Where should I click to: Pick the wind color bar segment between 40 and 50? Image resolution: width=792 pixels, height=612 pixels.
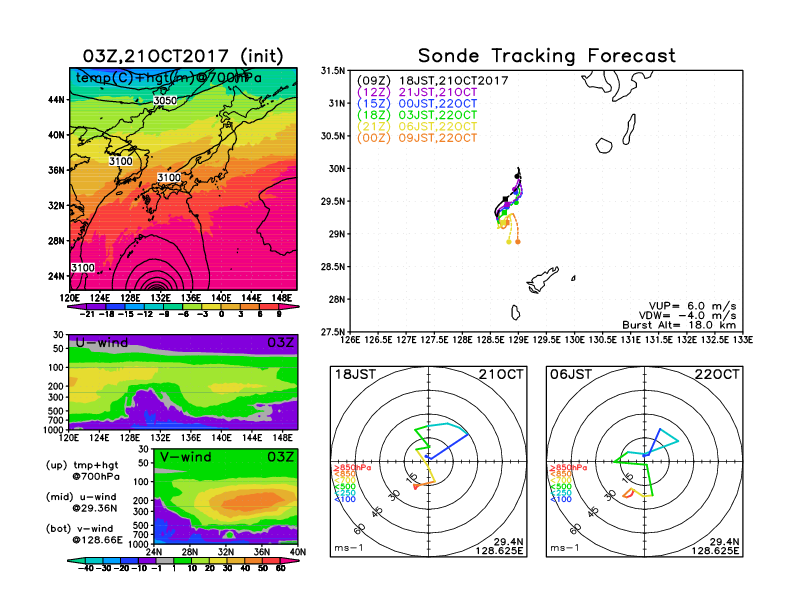coord(254,560)
